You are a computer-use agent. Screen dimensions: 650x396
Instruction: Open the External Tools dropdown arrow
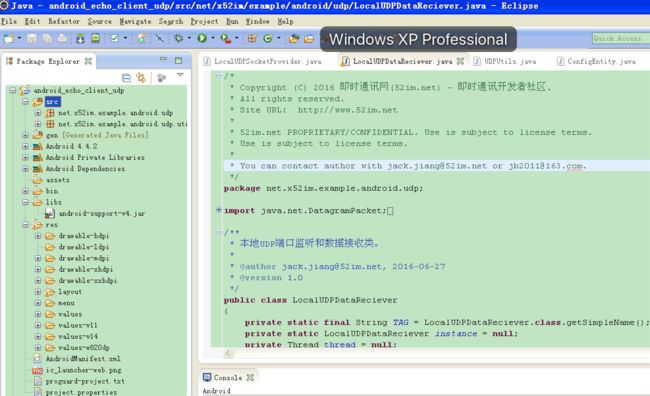(x=237, y=39)
